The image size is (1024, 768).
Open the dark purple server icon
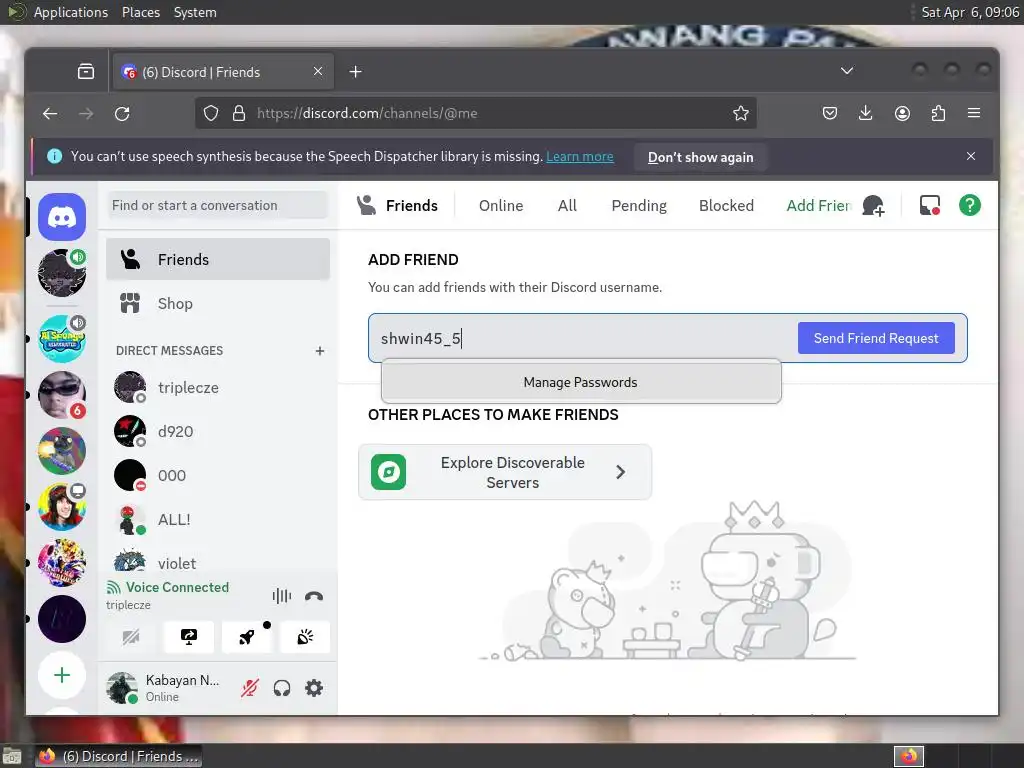pyautogui.click(x=62, y=618)
